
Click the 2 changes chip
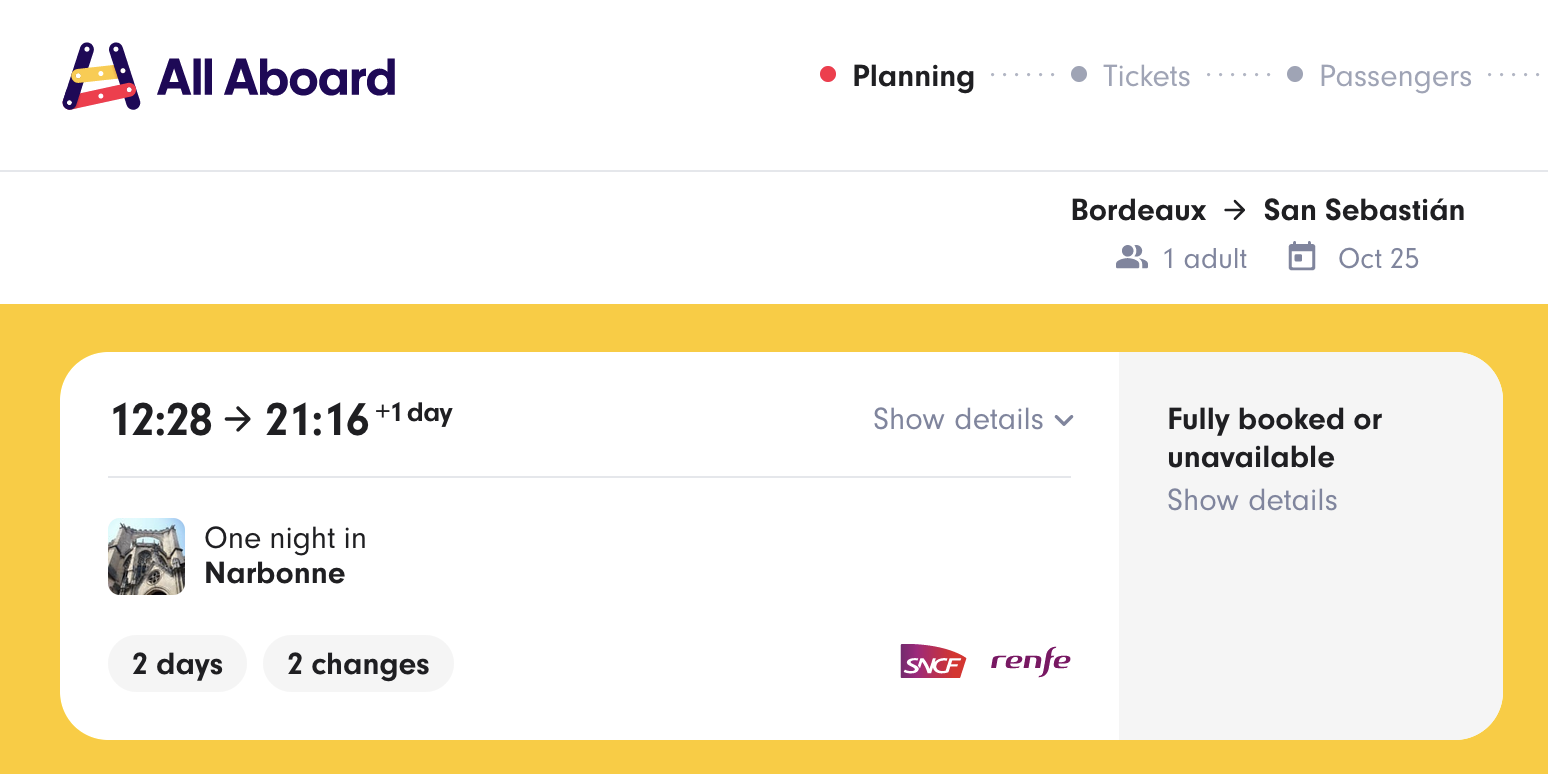[358, 664]
